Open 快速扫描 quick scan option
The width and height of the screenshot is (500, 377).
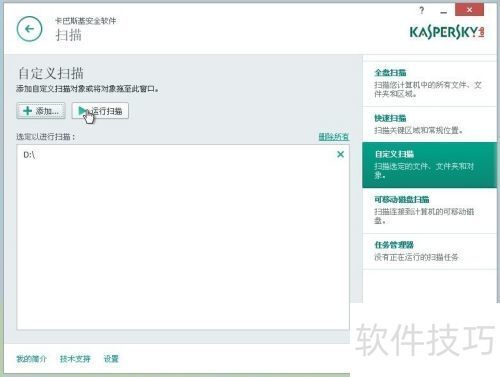click(x=429, y=124)
